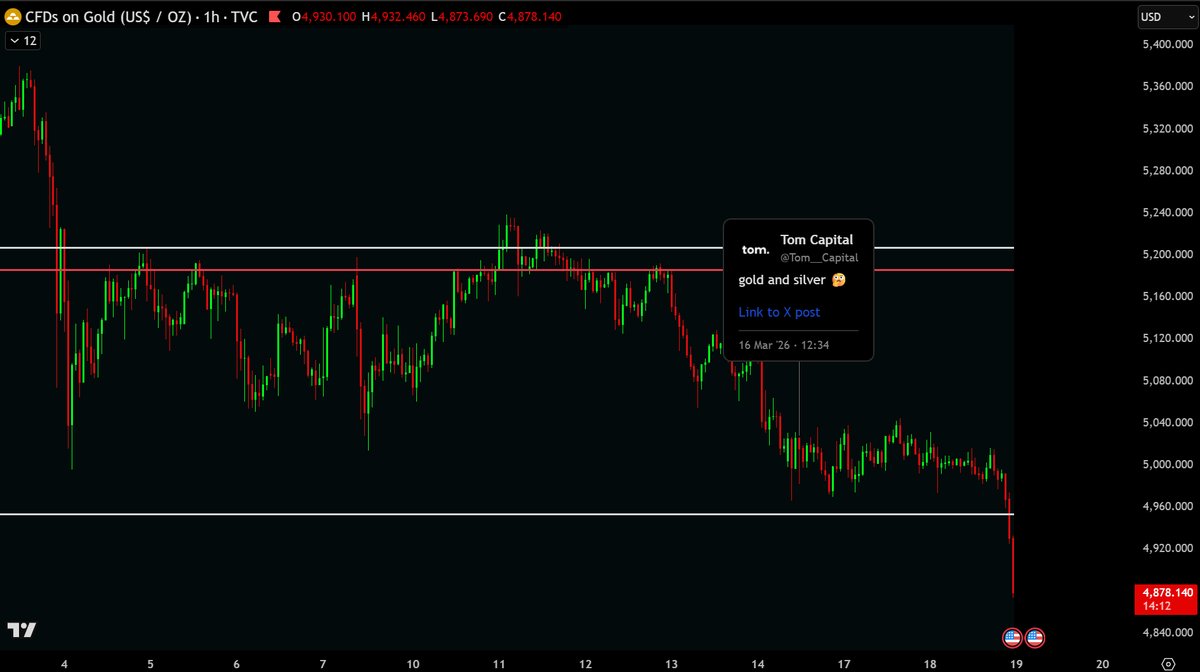Click the right US flag economic event icon
Screen dimensions: 1200x672
point(1035,637)
